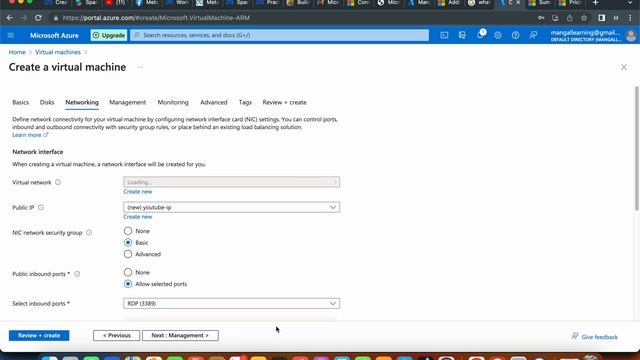The image size is (640, 360).
Task: Open the browser side panel icon
Action: tap(602, 18)
